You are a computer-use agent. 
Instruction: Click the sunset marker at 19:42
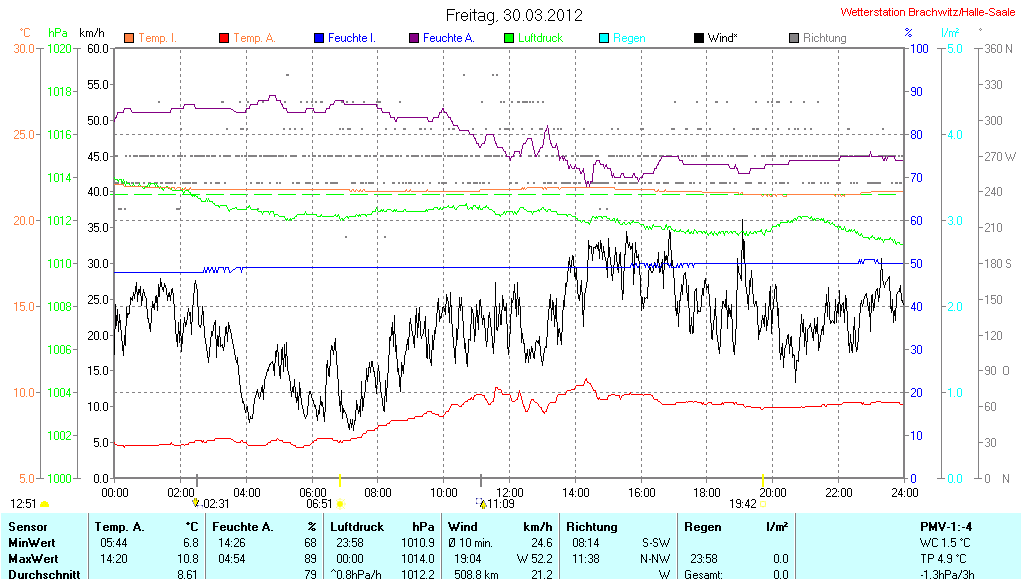[762, 504]
